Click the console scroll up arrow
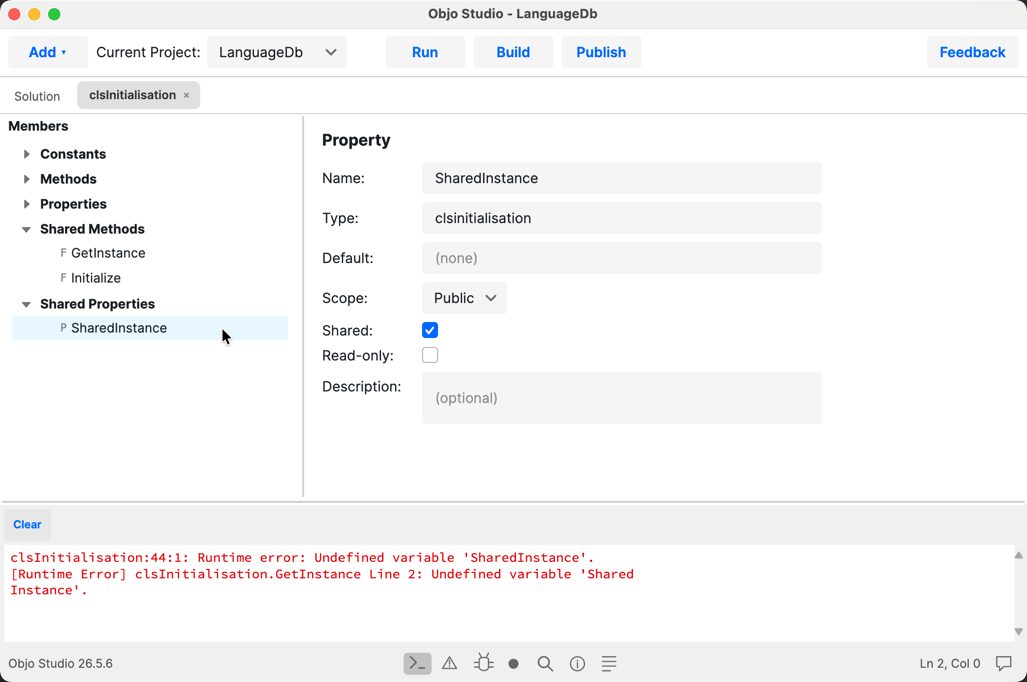 [x=1018, y=555]
